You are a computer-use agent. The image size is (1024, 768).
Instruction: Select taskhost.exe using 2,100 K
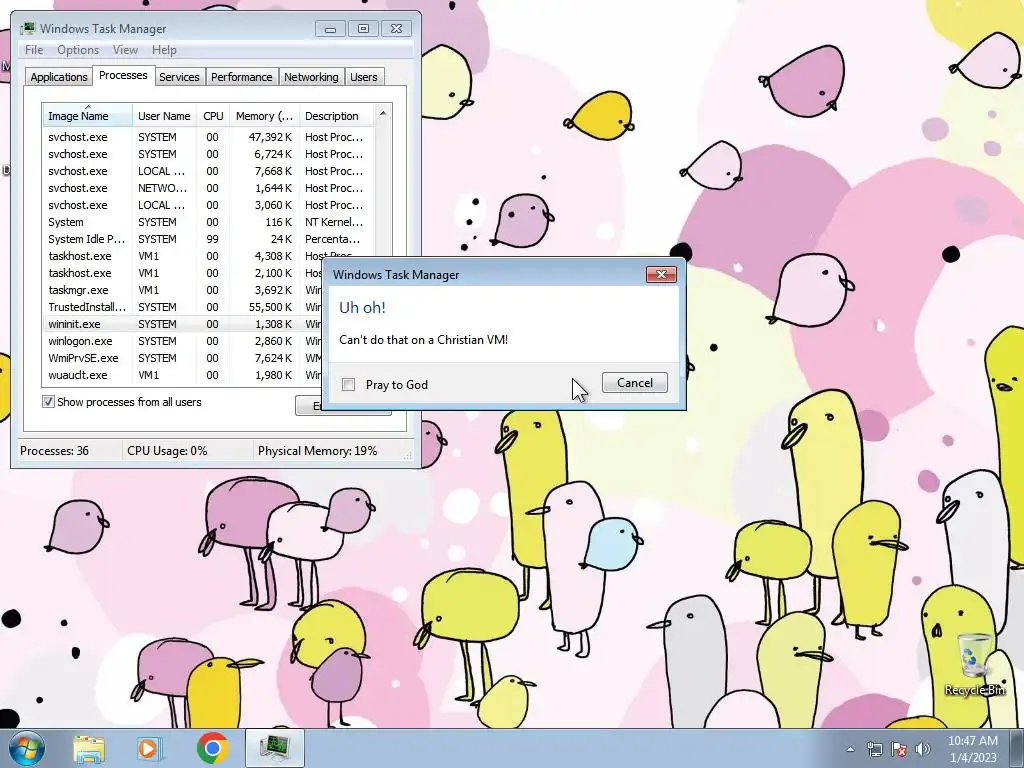click(184, 273)
